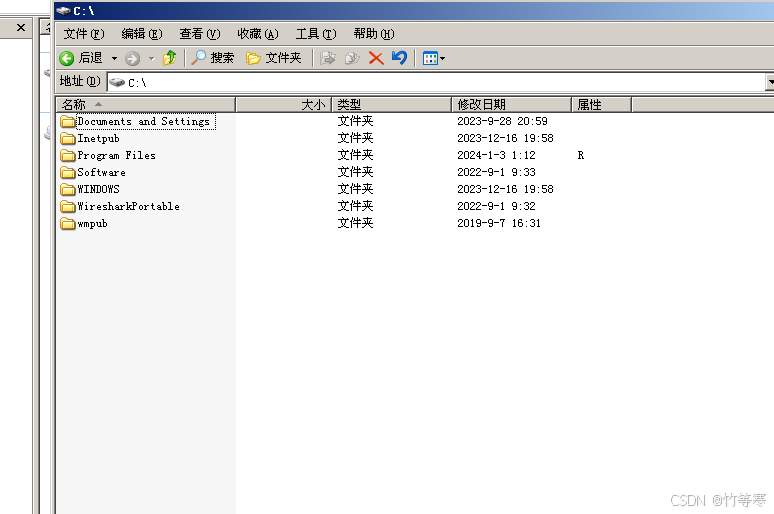Click the red Delete X toolbar icon

tap(376, 58)
